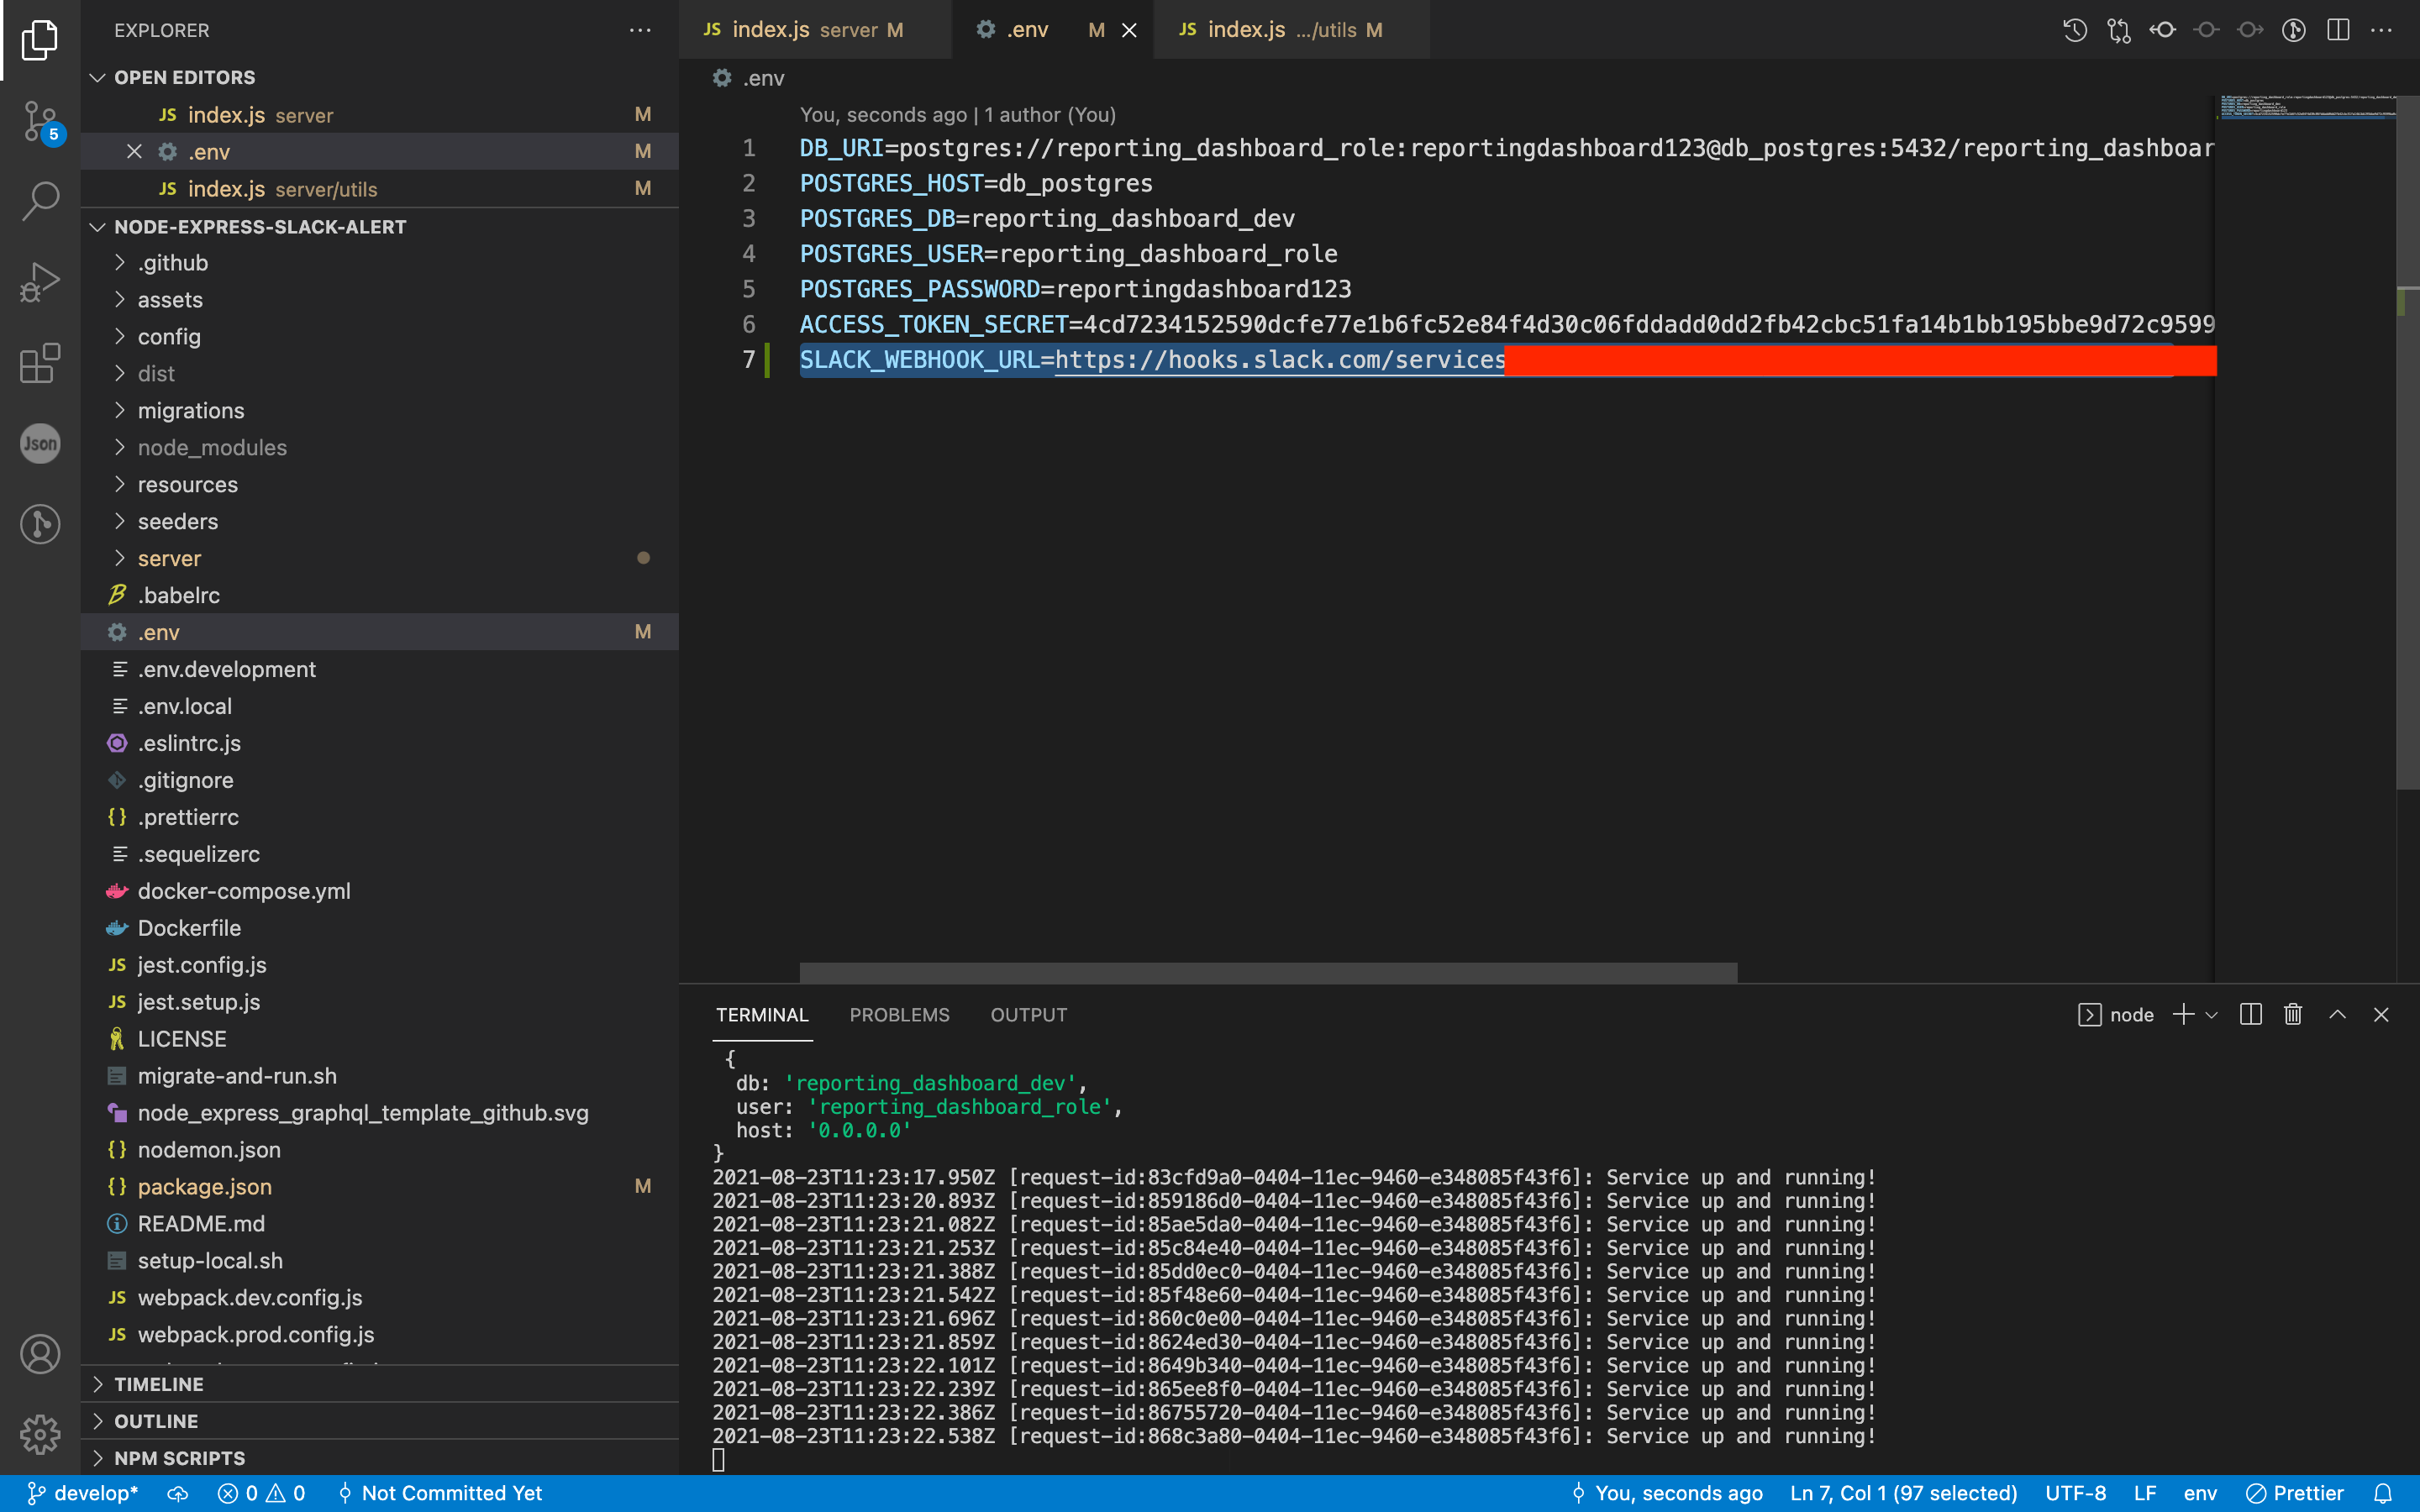2420x1512 pixels.
Task: Click Not Committed Yet status item
Action: [x=440, y=1493]
